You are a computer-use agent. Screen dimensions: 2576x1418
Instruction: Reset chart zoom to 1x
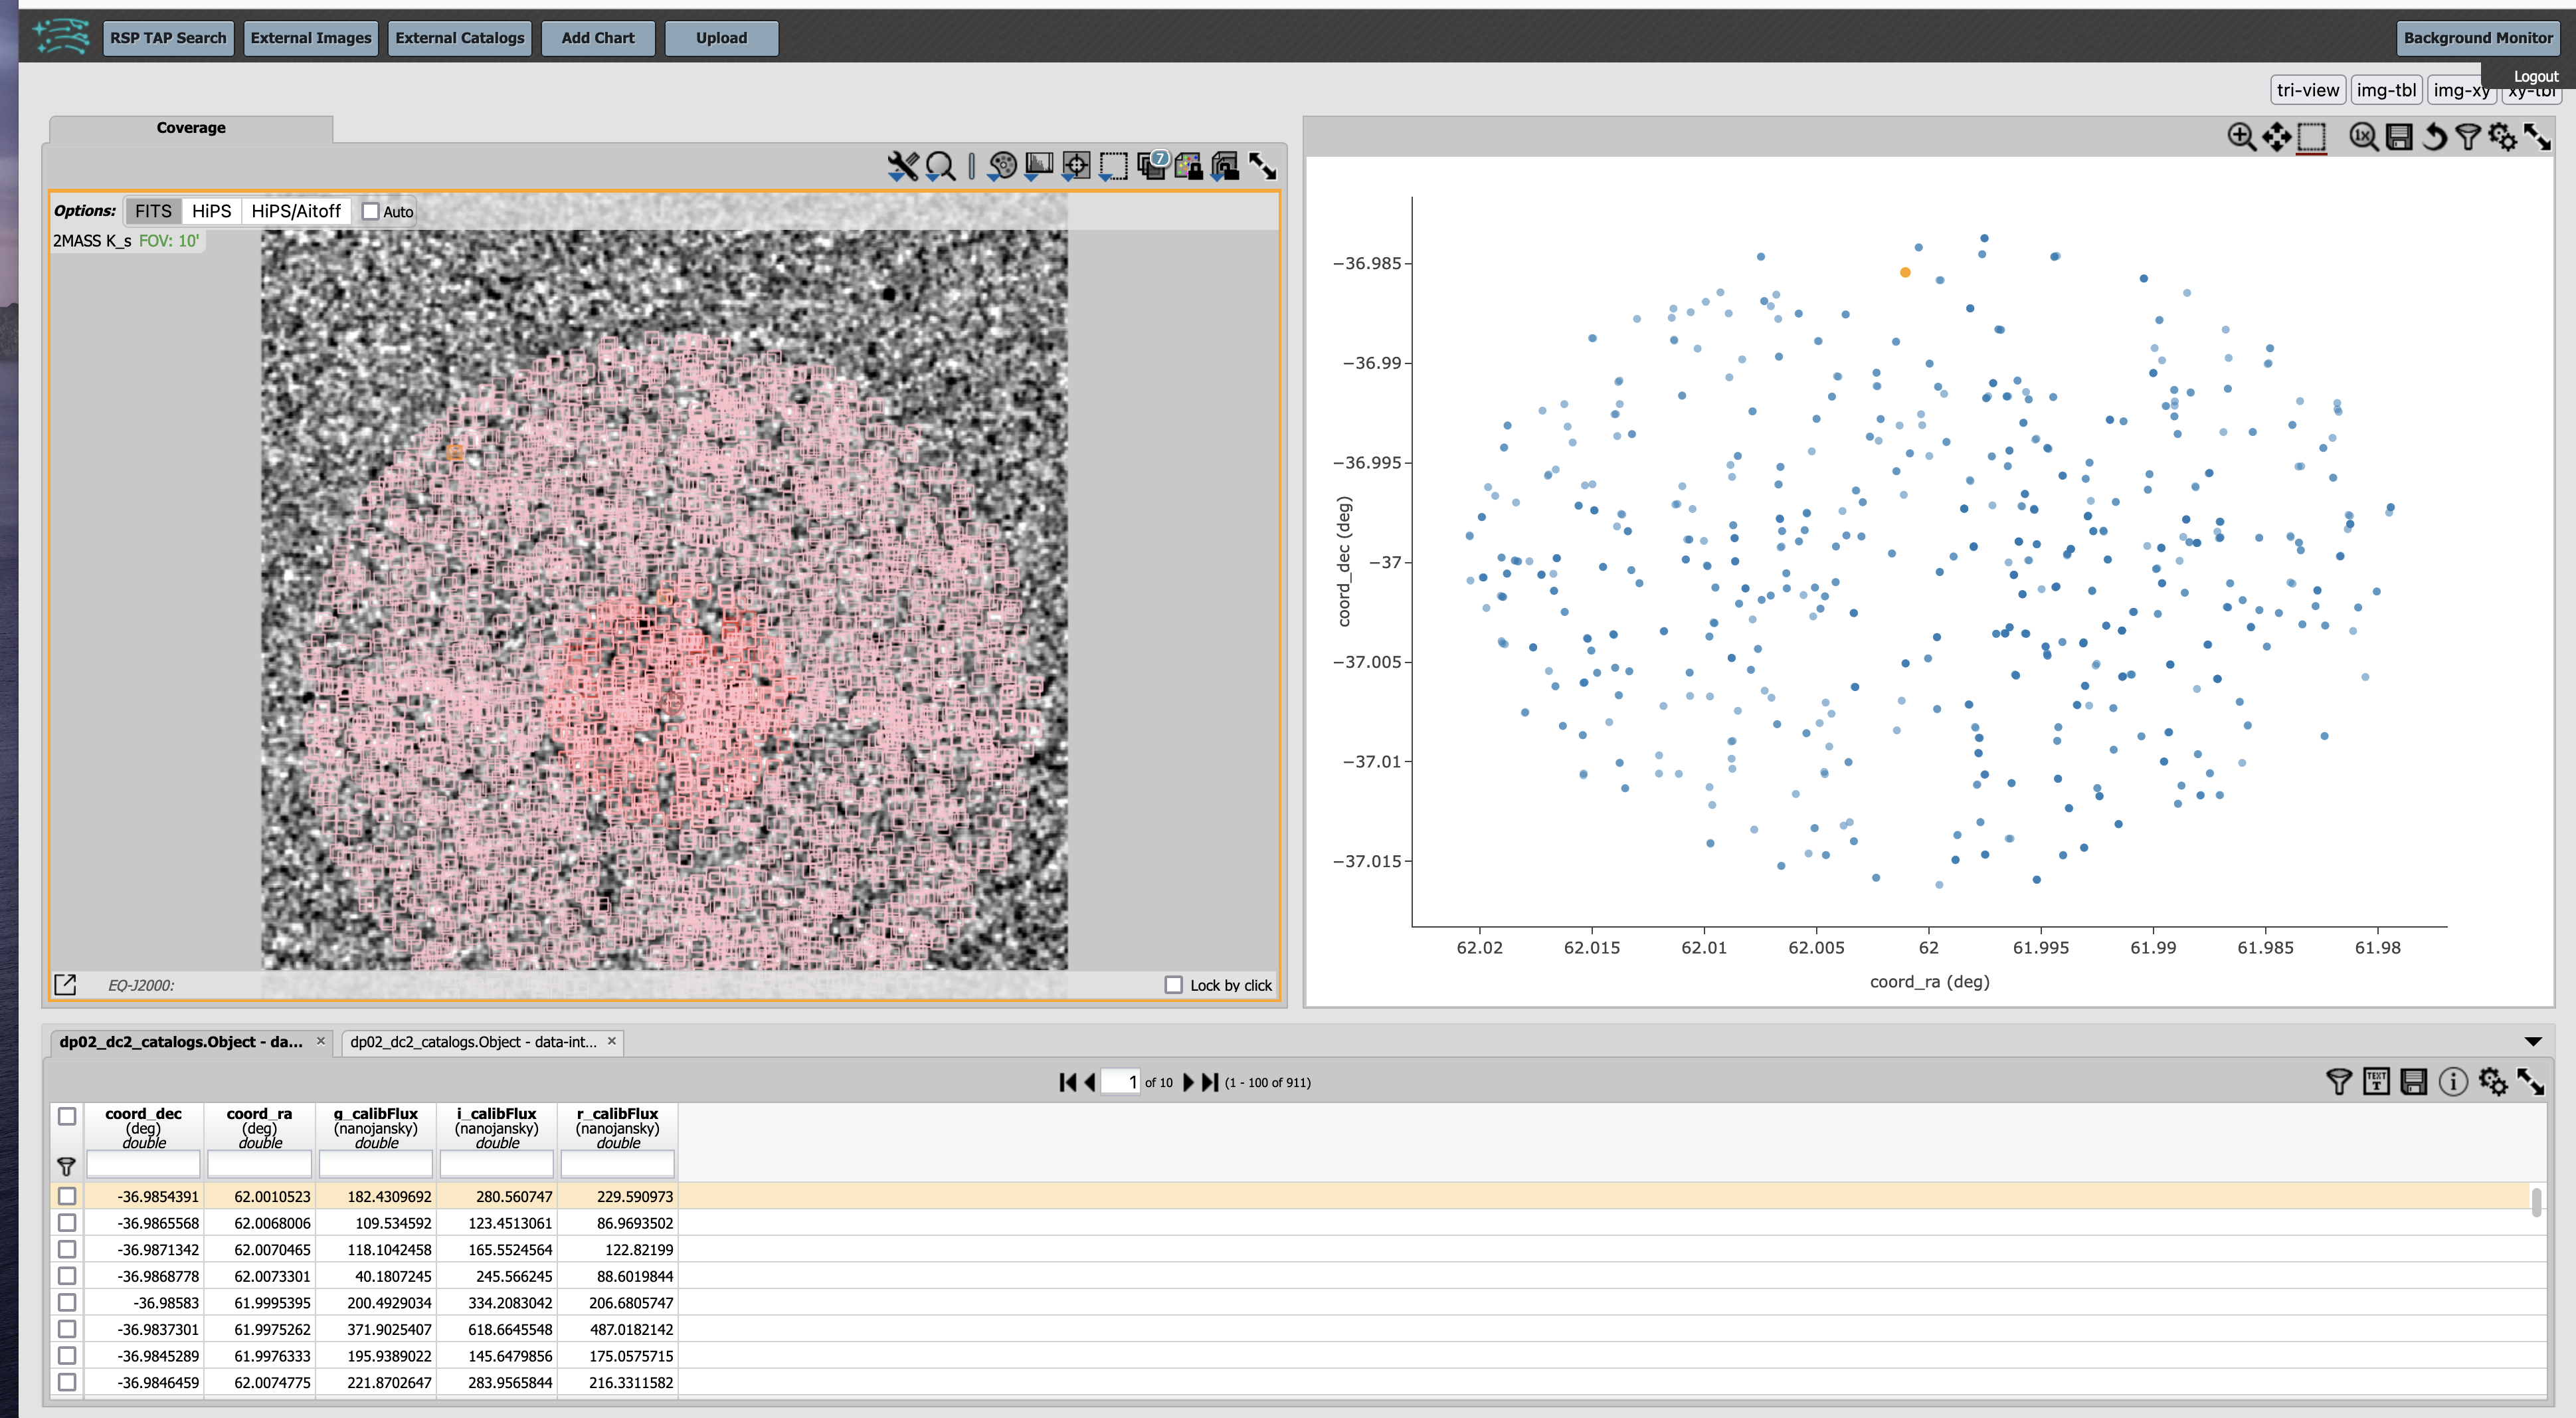point(2364,137)
